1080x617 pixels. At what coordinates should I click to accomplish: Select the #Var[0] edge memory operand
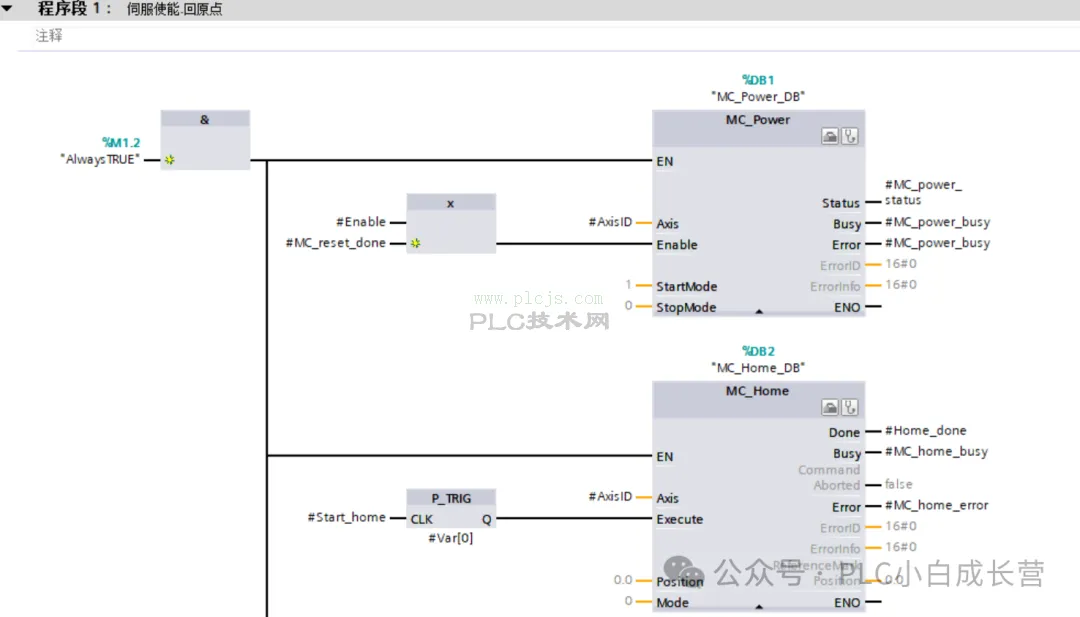click(x=450, y=538)
